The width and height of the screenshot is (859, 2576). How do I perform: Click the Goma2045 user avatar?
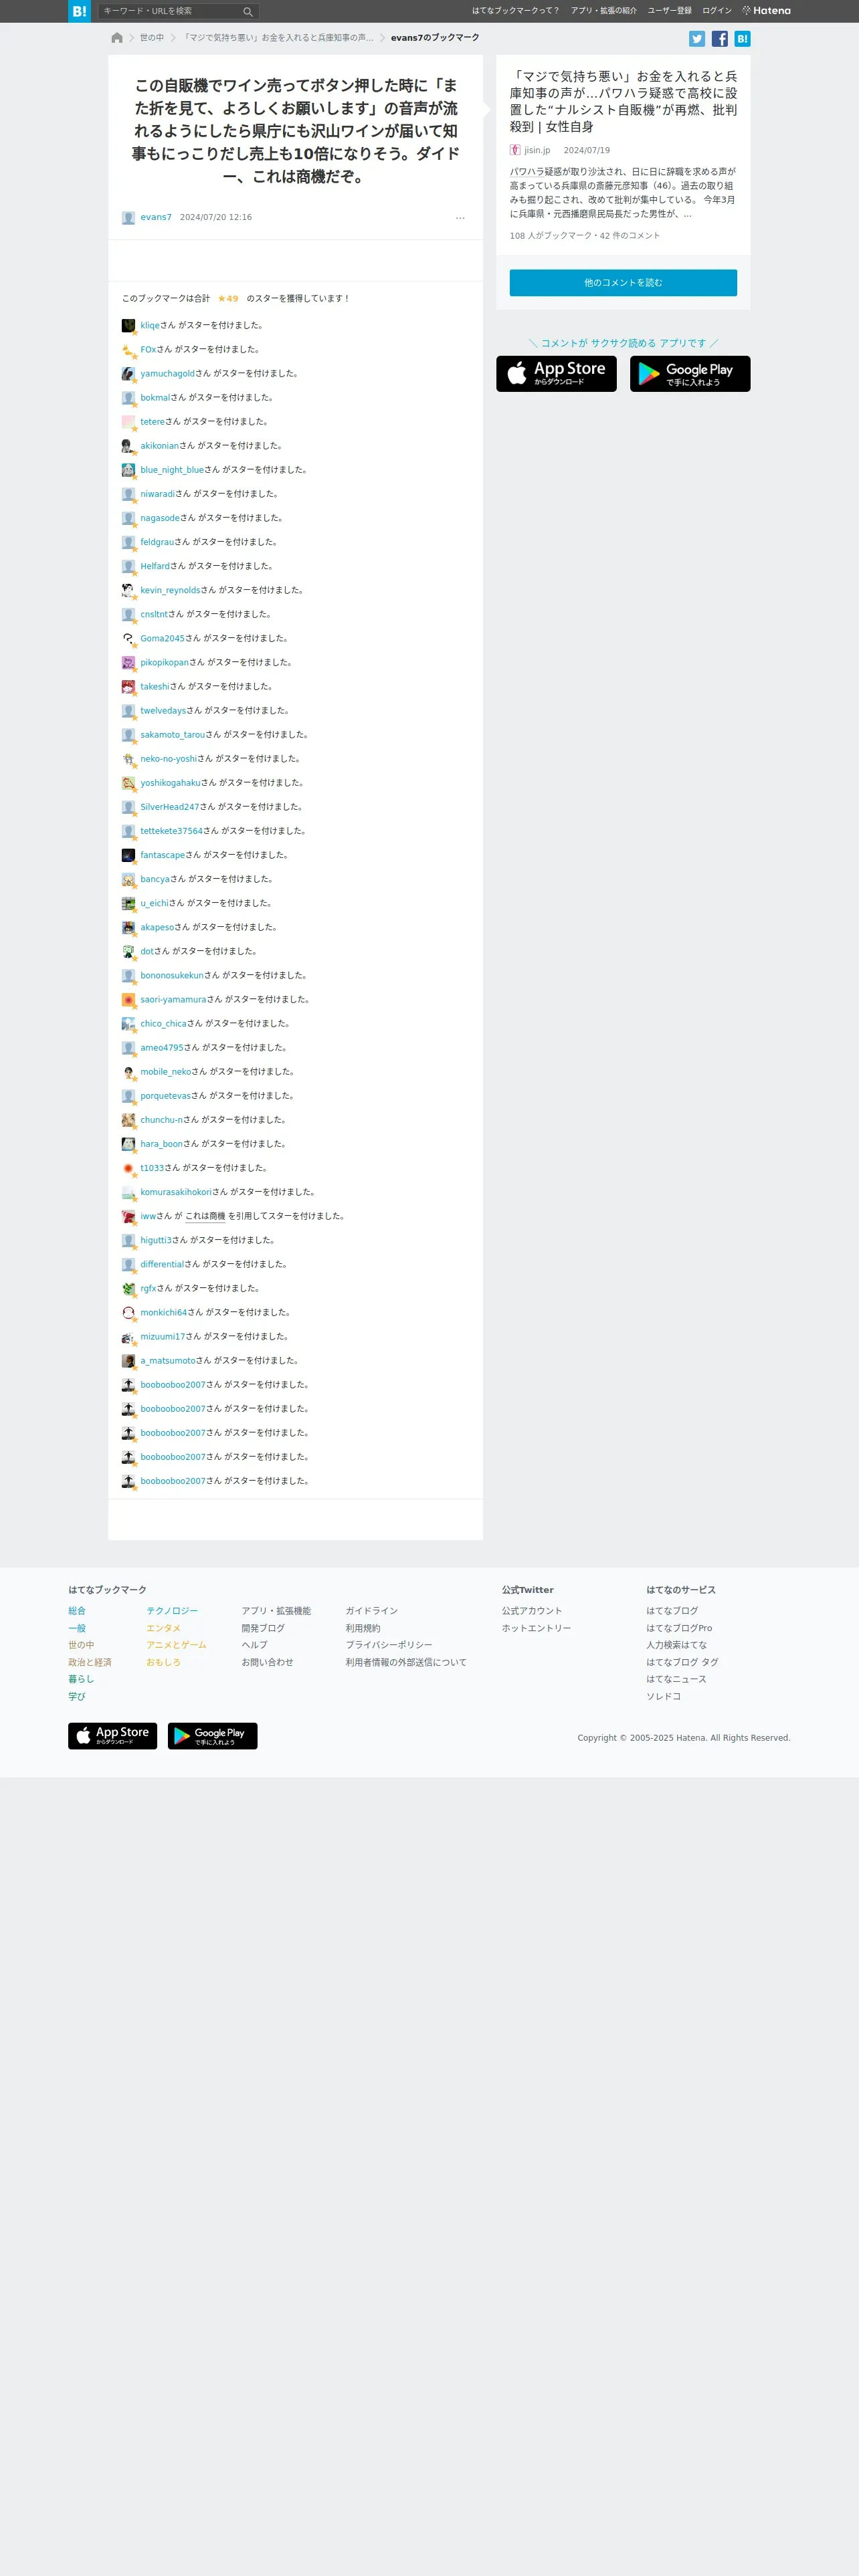pyautogui.click(x=128, y=638)
